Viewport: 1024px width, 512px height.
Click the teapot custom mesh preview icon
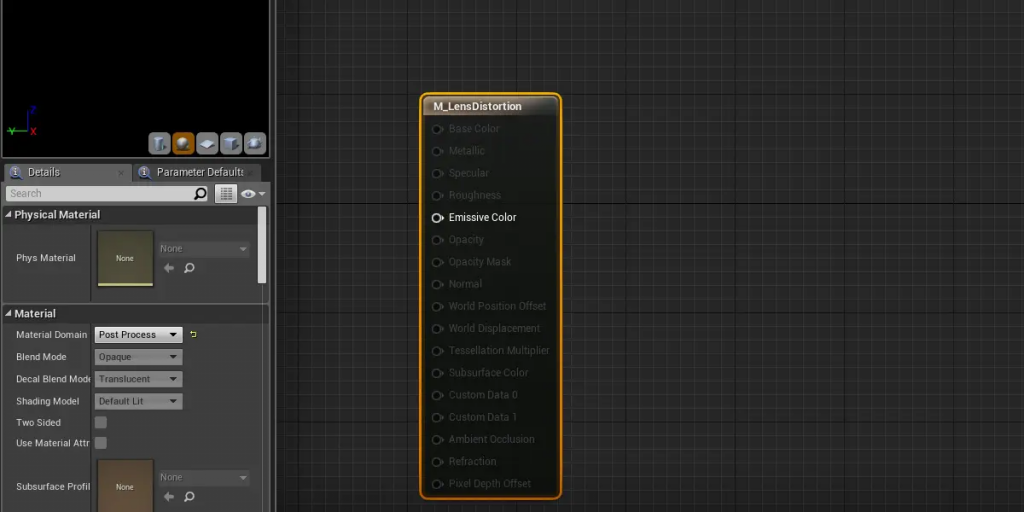click(255, 144)
